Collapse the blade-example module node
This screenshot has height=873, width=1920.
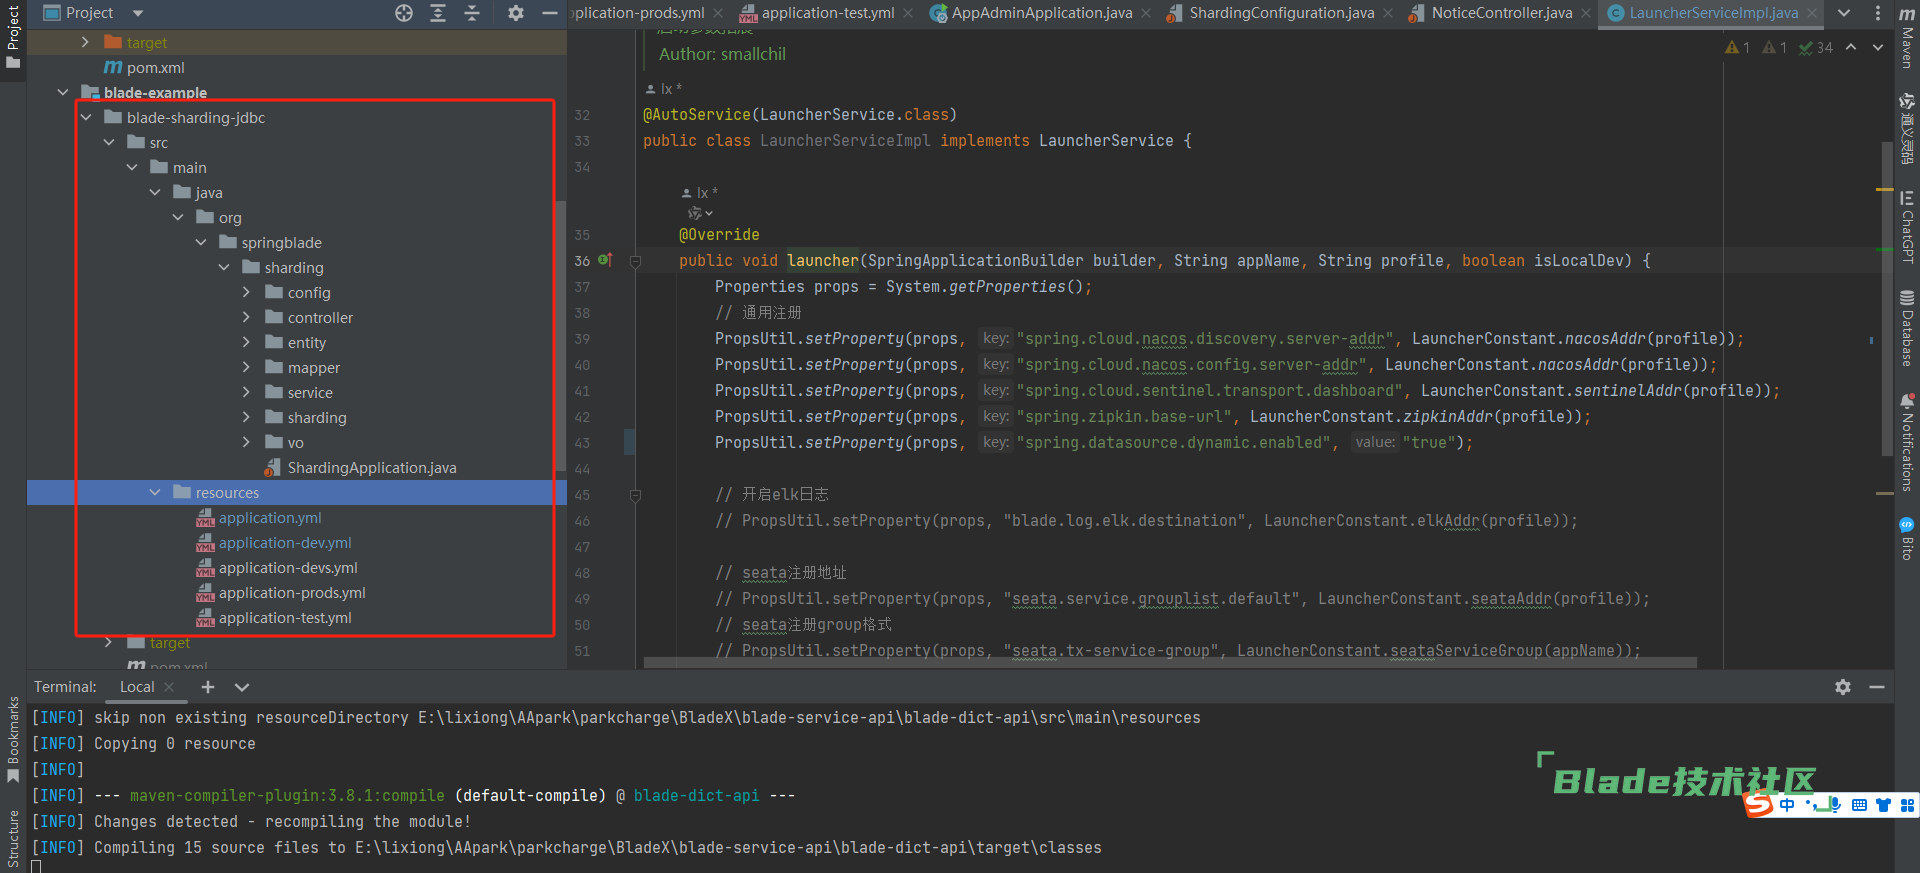pyautogui.click(x=63, y=92)
